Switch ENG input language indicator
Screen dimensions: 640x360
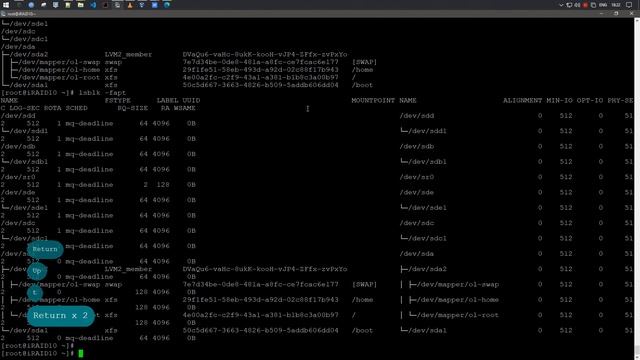click(603, 5)
